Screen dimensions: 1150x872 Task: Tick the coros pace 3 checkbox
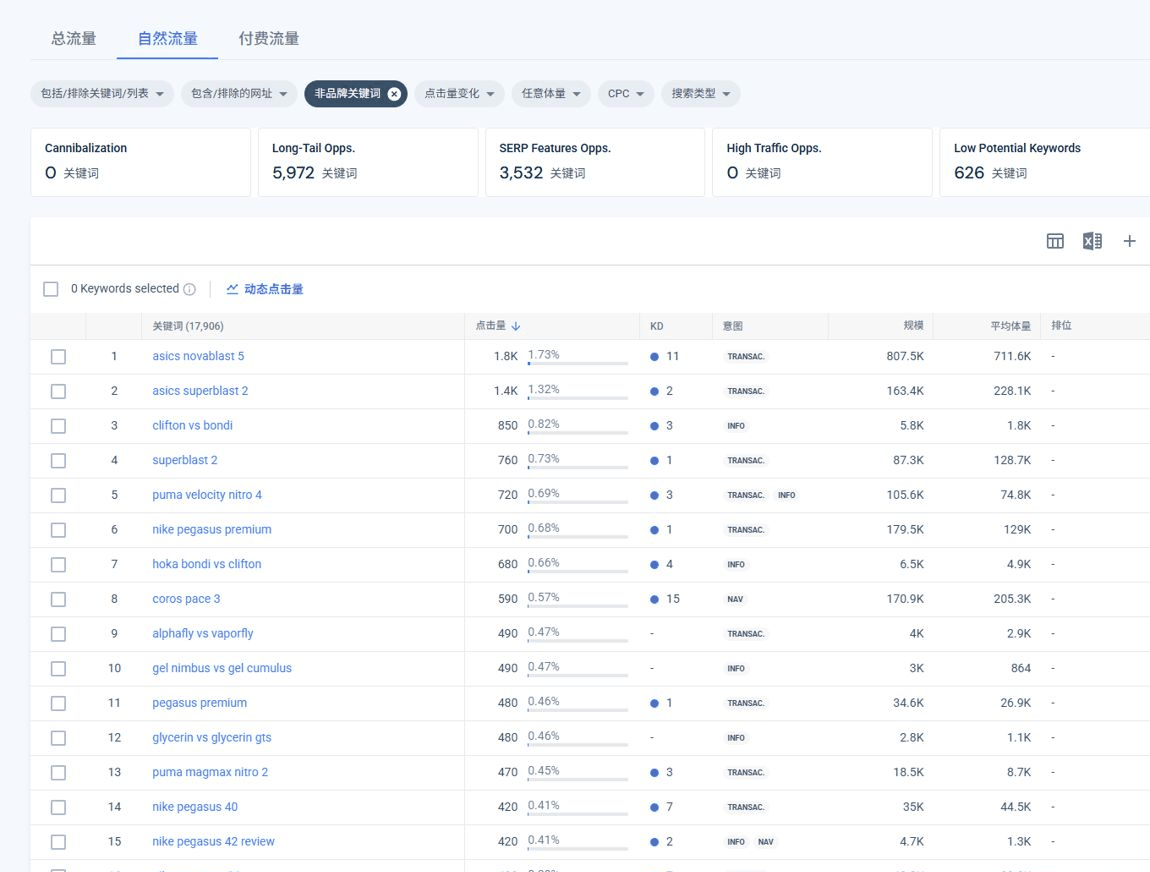tap(58, 599)
